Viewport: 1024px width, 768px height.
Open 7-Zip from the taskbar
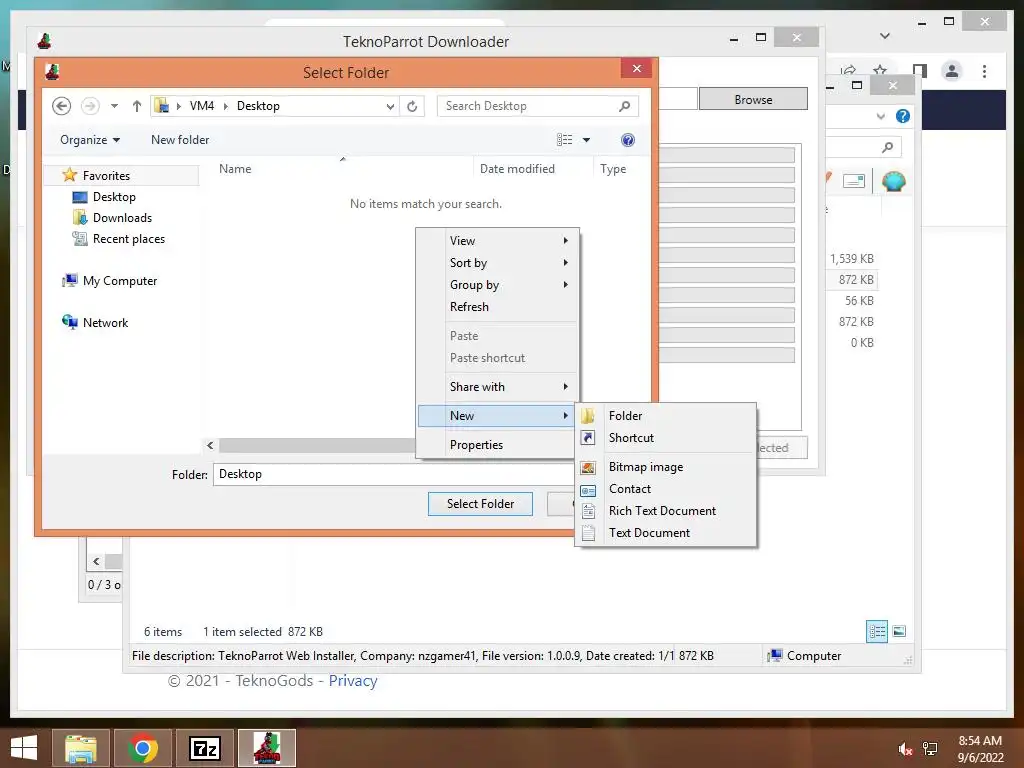point(205,748)
